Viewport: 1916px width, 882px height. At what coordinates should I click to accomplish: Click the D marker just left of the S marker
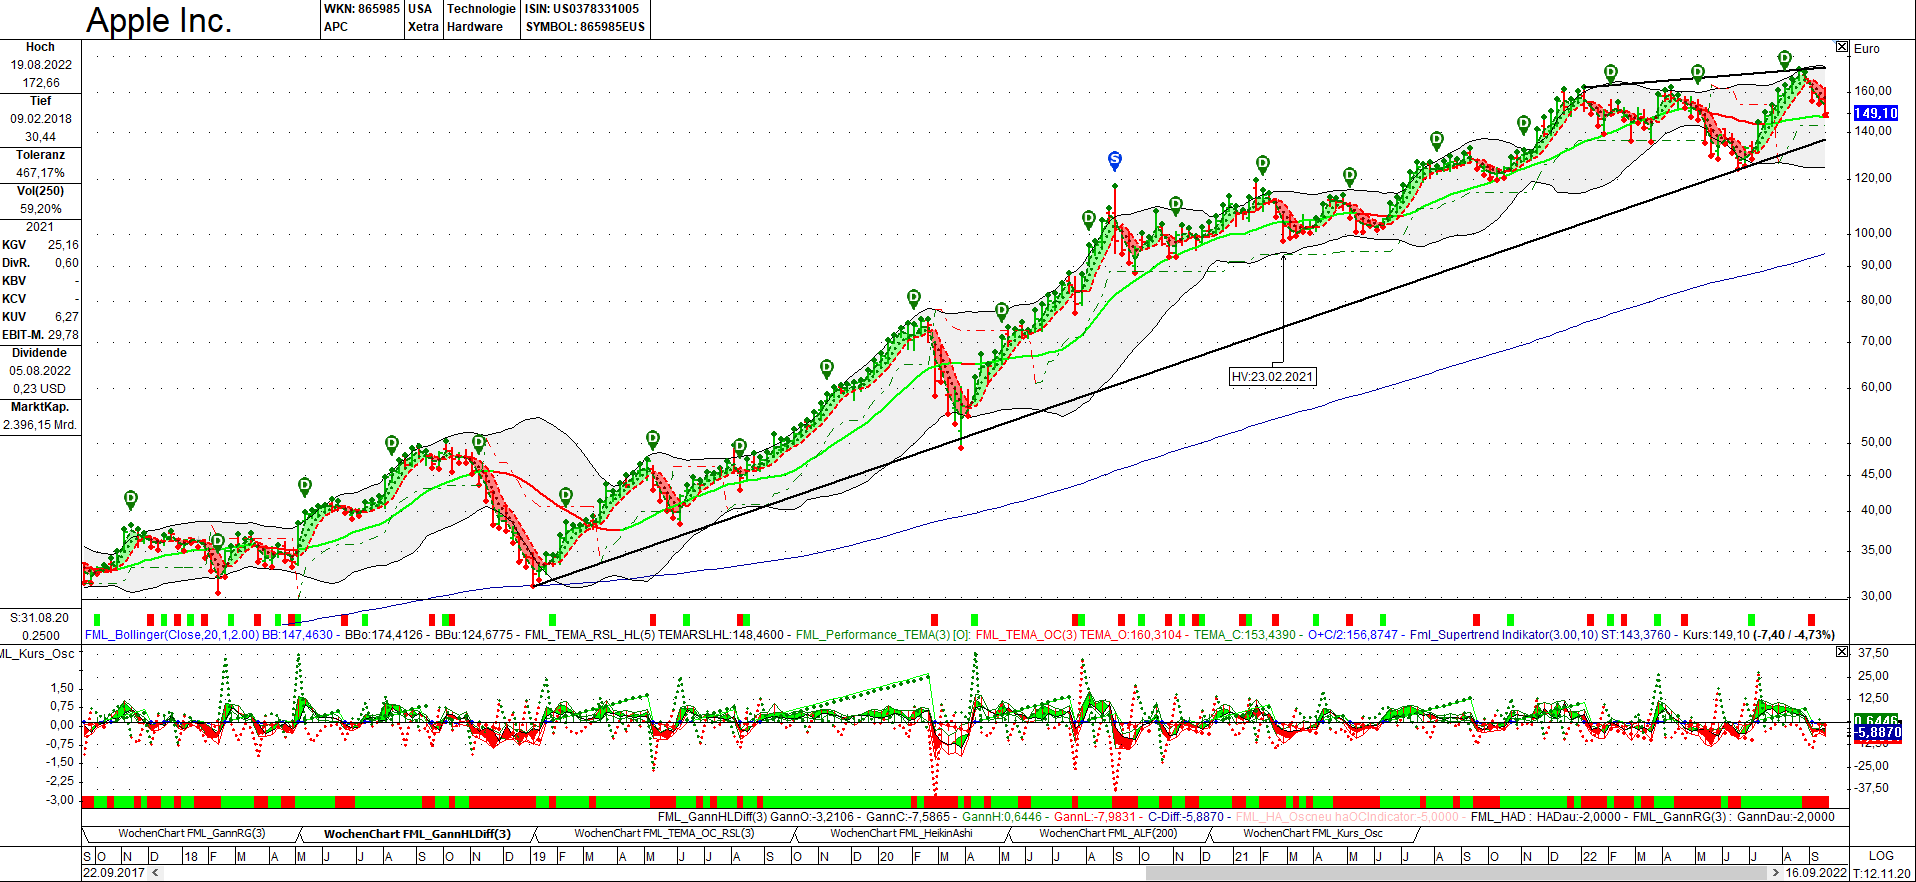click(x=1089, y=218)
